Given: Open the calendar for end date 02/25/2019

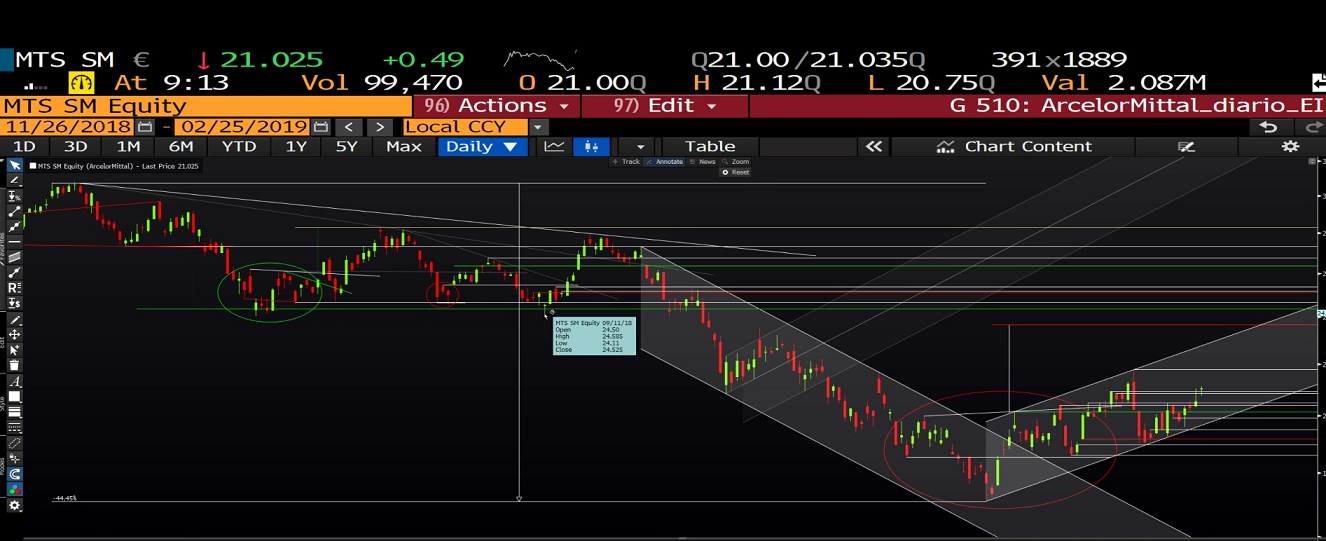Looking at the screenshot, I should point(320,127).
